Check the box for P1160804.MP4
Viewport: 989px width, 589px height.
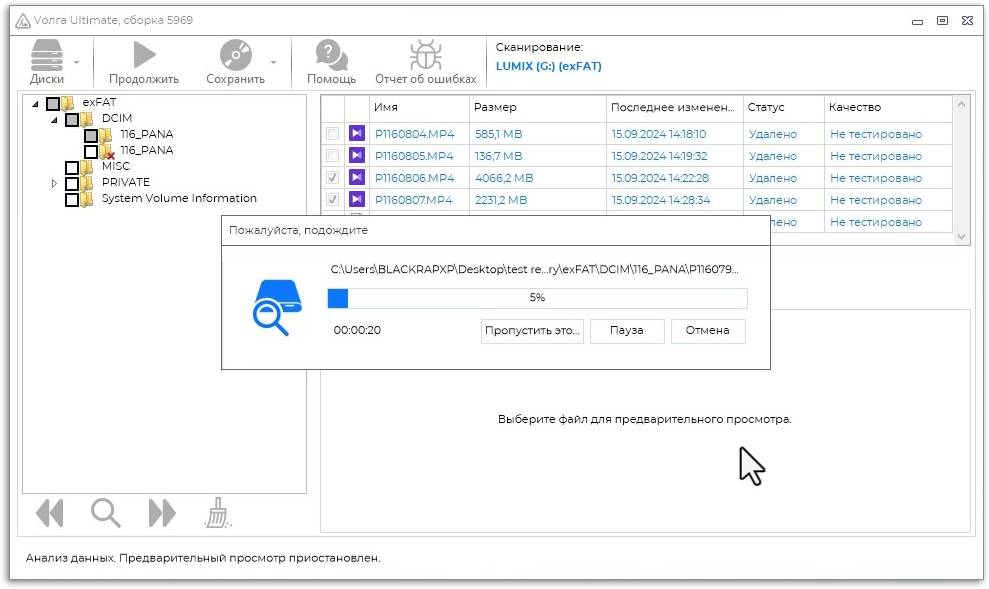332,134
